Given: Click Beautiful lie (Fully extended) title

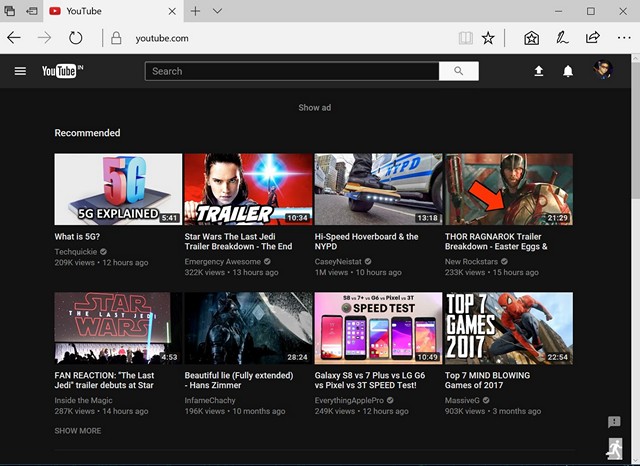Looking at the screenshot, I should (239, 380).
